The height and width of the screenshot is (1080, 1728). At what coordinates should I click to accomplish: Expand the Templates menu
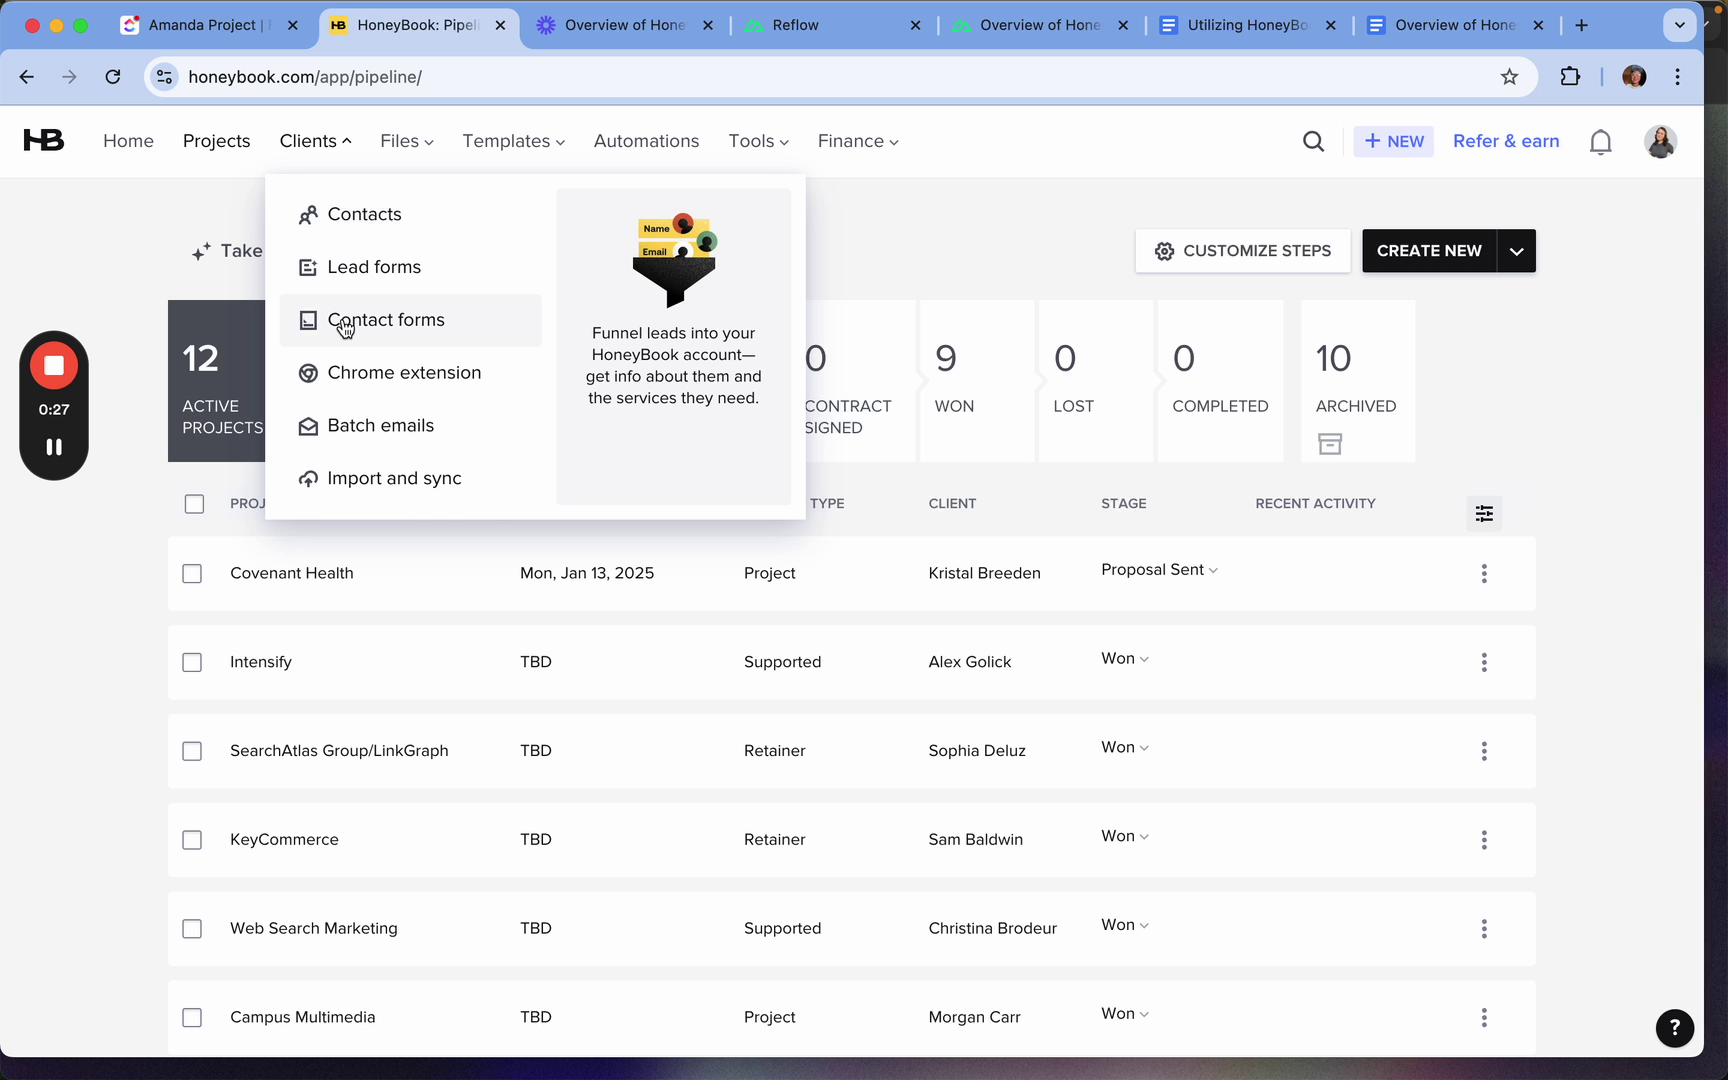514,141
